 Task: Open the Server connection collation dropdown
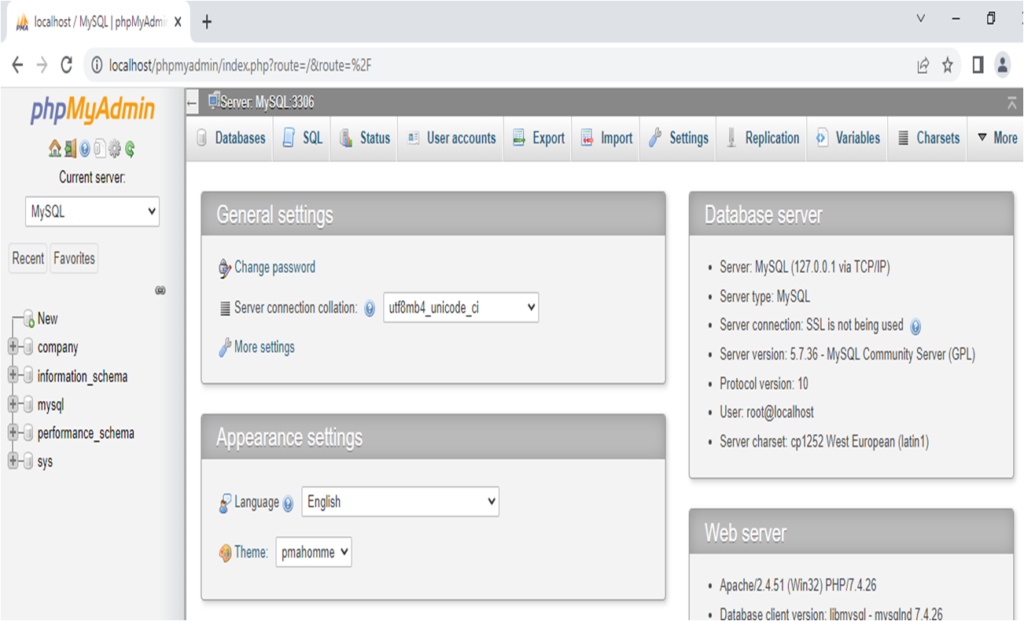click(460, 307)
